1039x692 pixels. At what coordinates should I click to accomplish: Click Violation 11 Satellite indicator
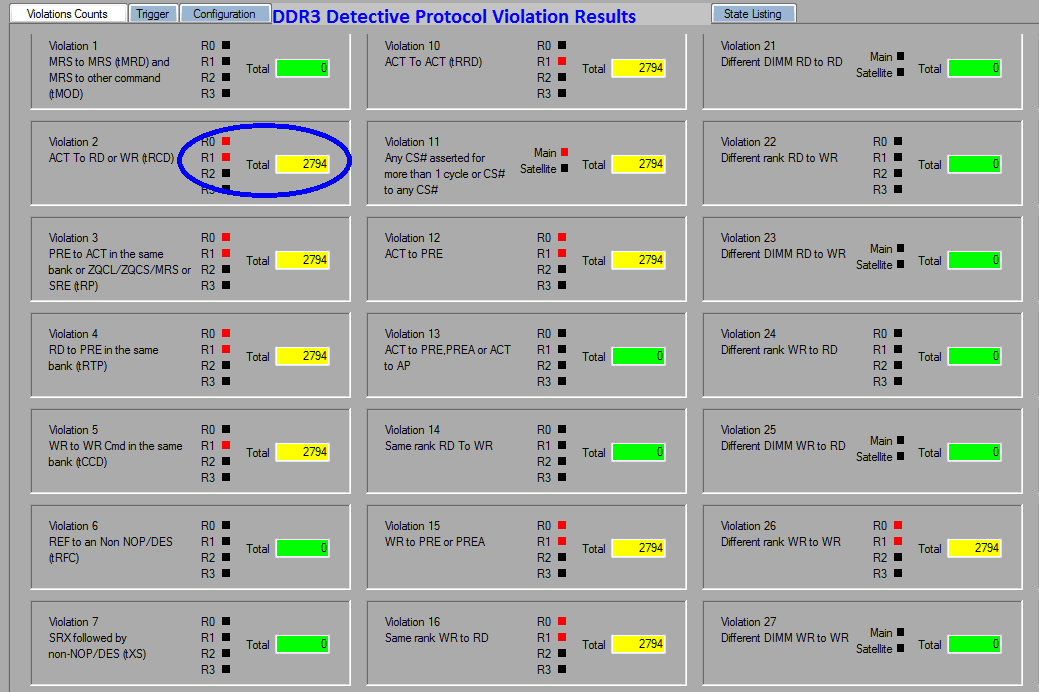(x=565, y=168)
